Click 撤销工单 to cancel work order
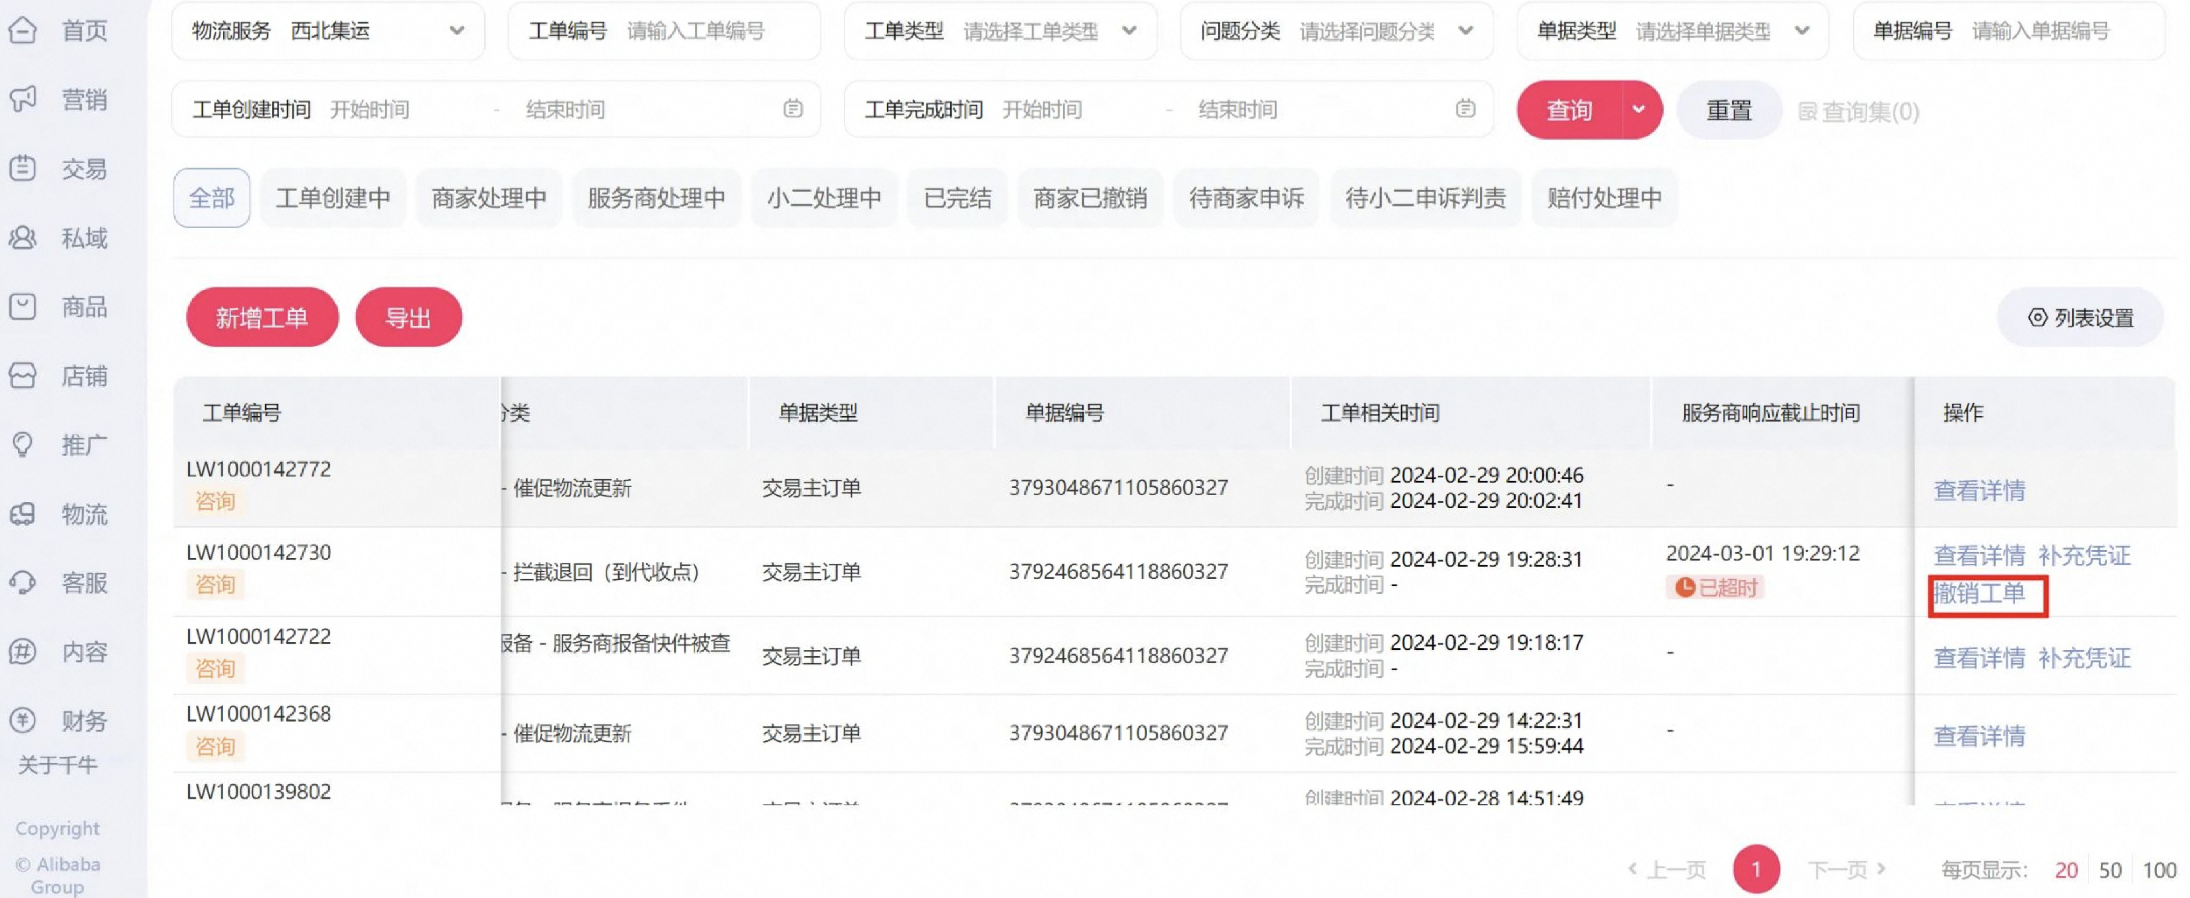 coord(1979,593)
